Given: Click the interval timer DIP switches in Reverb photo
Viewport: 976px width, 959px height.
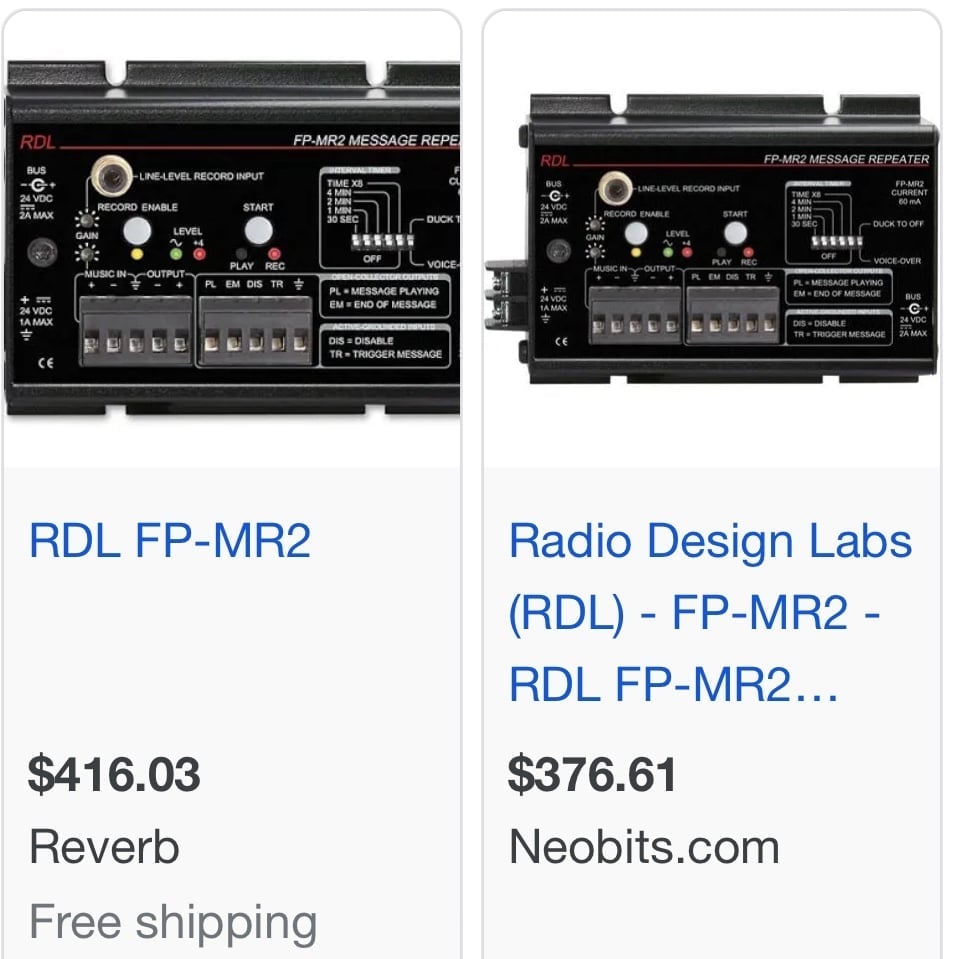Looking at the screenshot, I should pyautogui.click(x=382, y=240).
